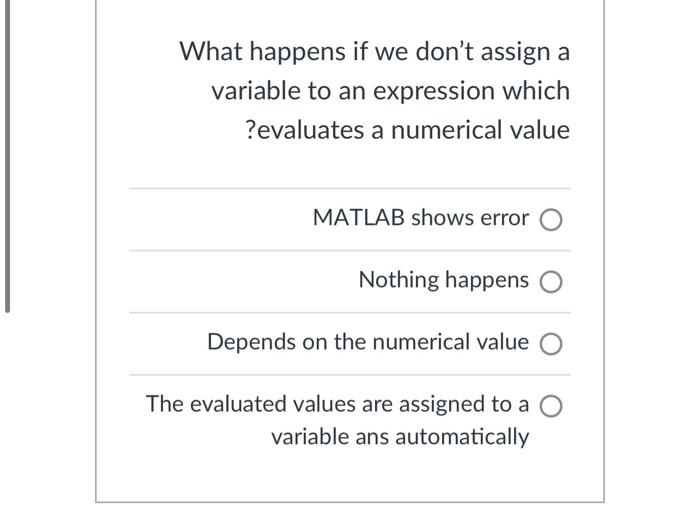This screenshot has height=517, width=700.
Task: Click the empty area below the last answer option
Action: click(x=350, y=475)
